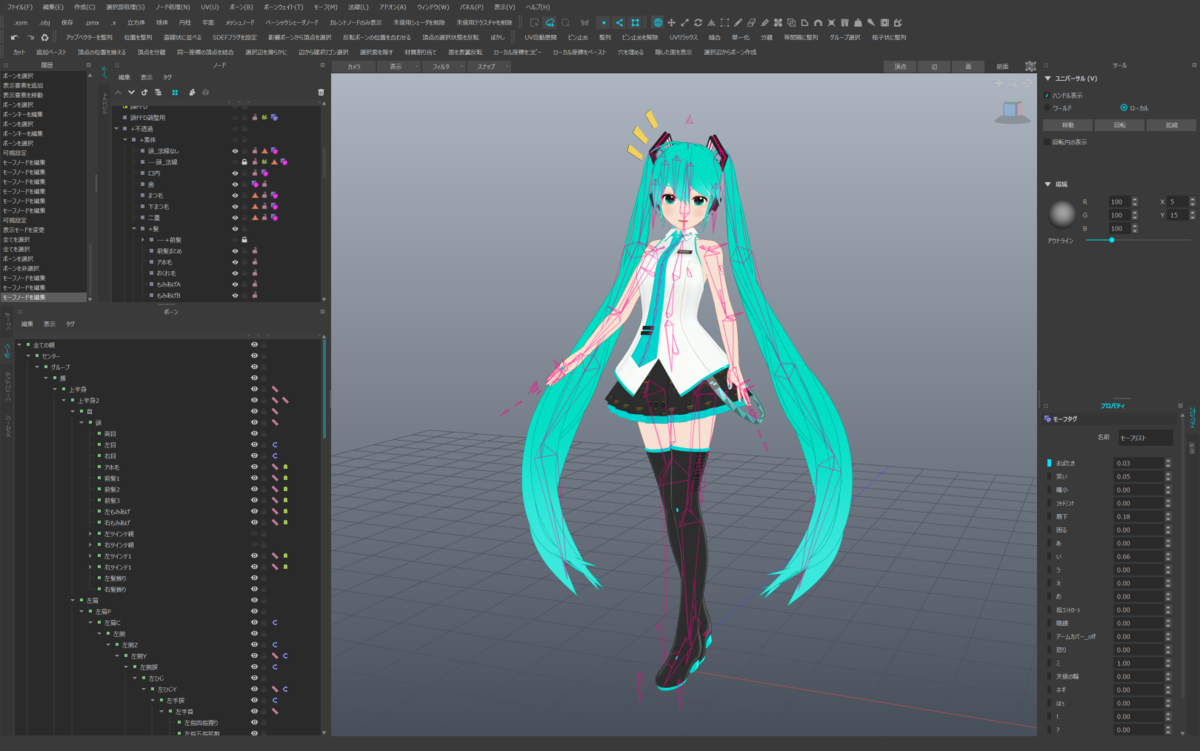Select the magnet tool icon
This screenshot has height=751, width=1200.
click(818, 22)
